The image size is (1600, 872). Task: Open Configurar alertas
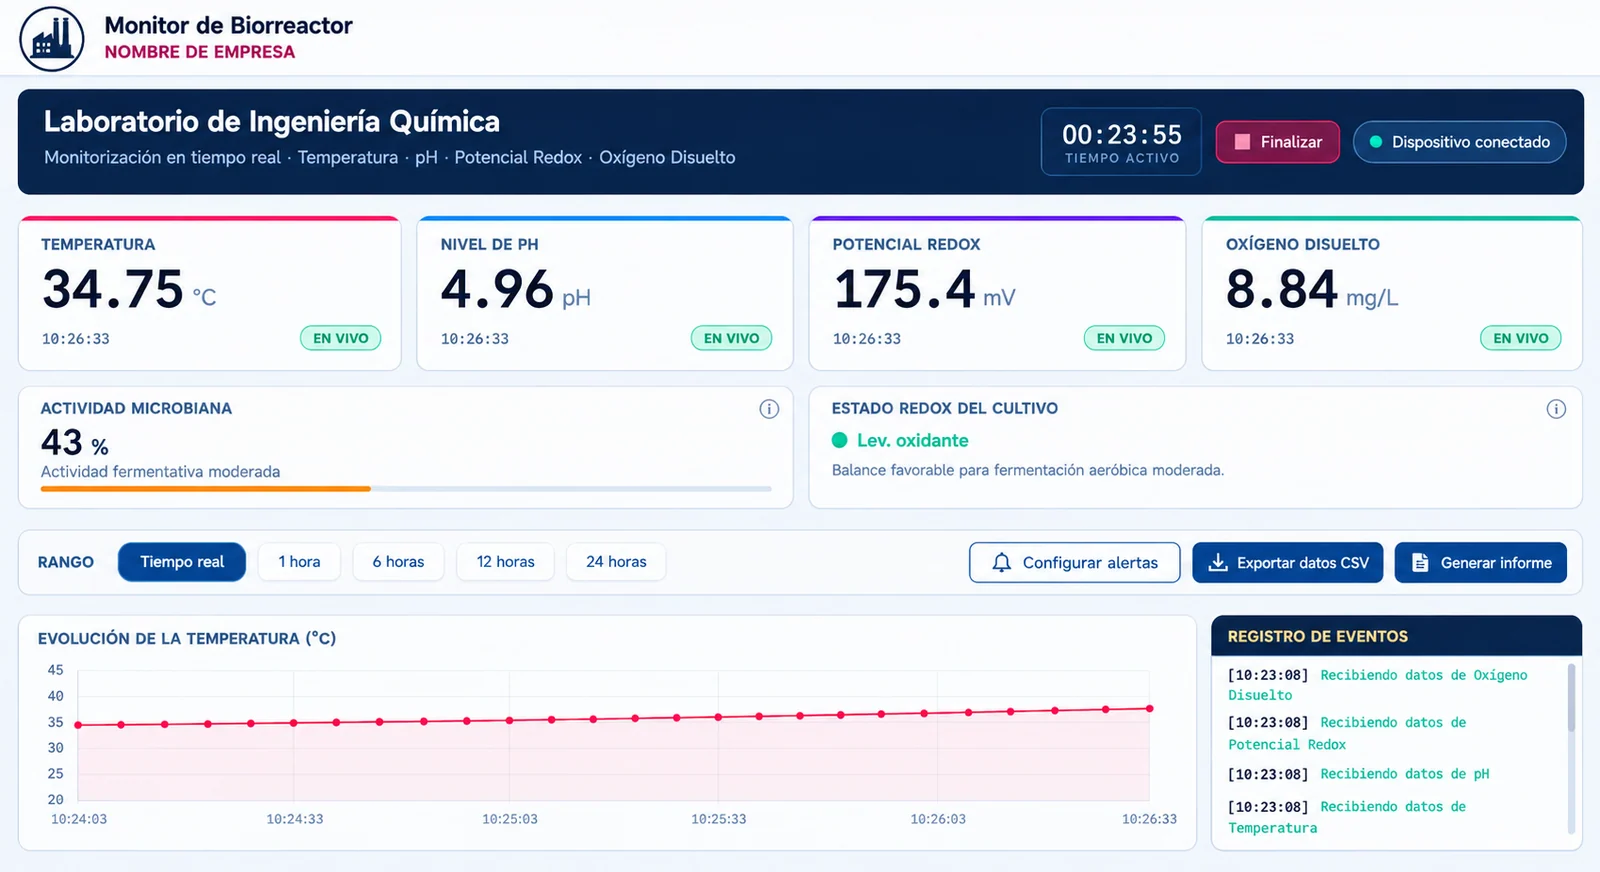1074,563
